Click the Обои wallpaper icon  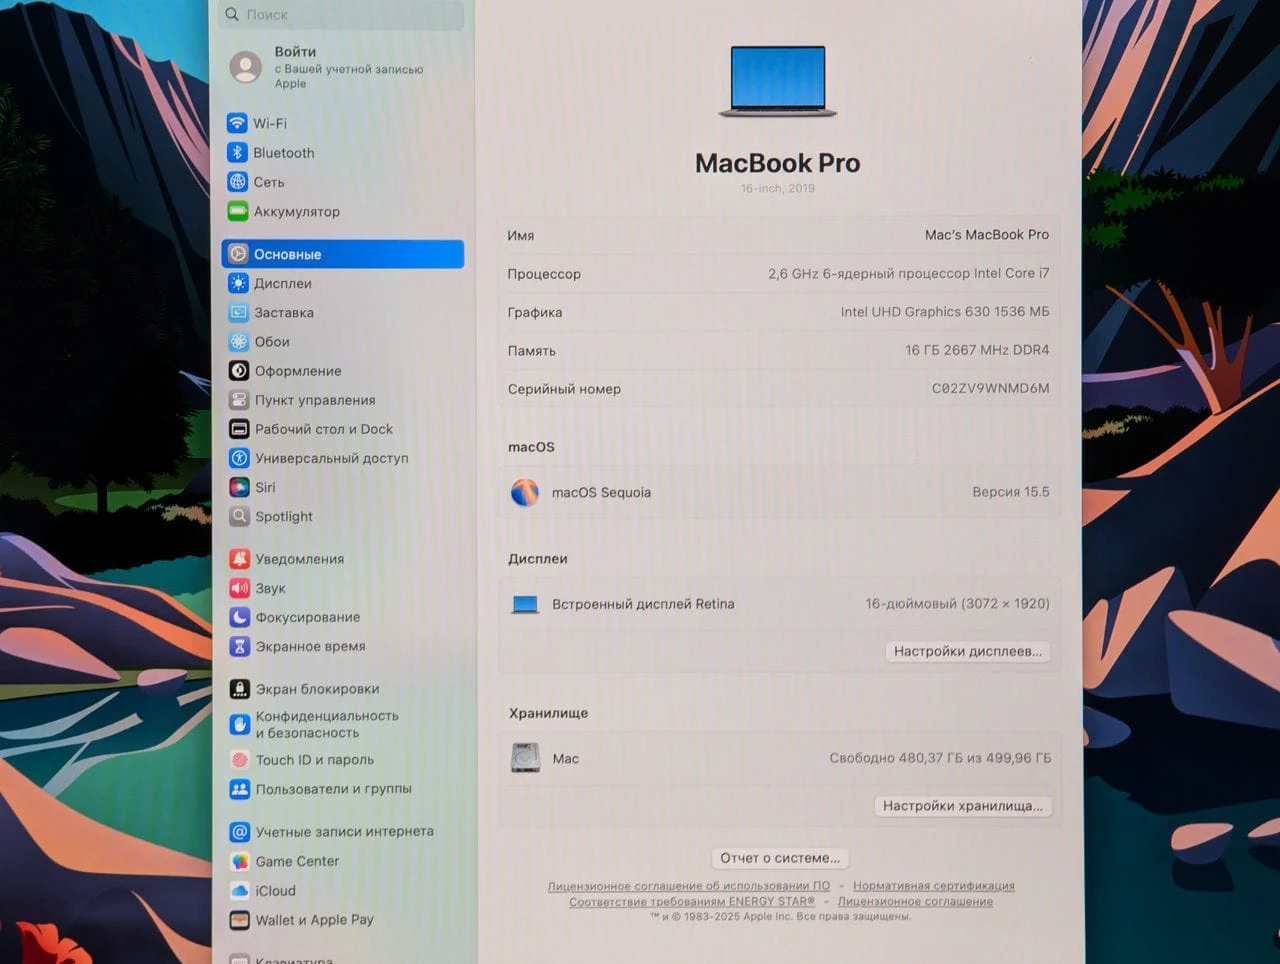238,341
